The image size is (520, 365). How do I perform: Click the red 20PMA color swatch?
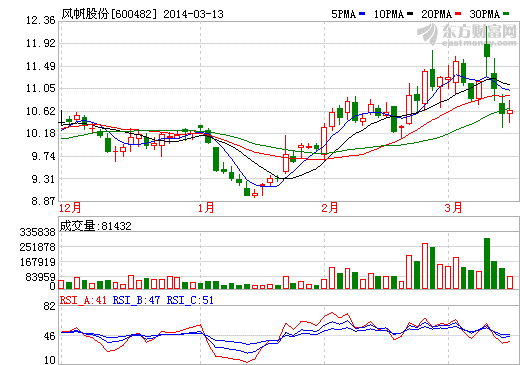coord(458,14)
